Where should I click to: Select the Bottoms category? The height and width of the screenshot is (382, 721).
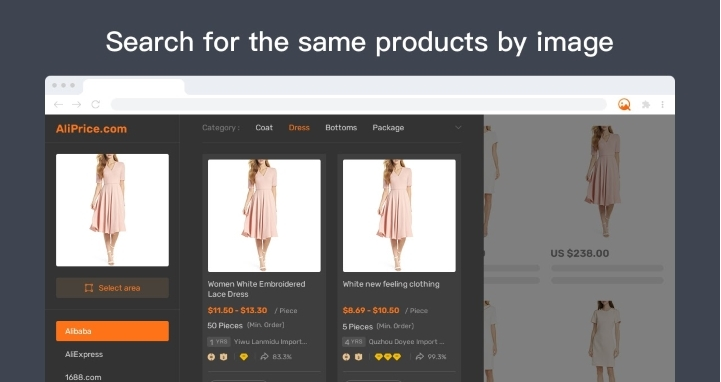coord(341,128)
